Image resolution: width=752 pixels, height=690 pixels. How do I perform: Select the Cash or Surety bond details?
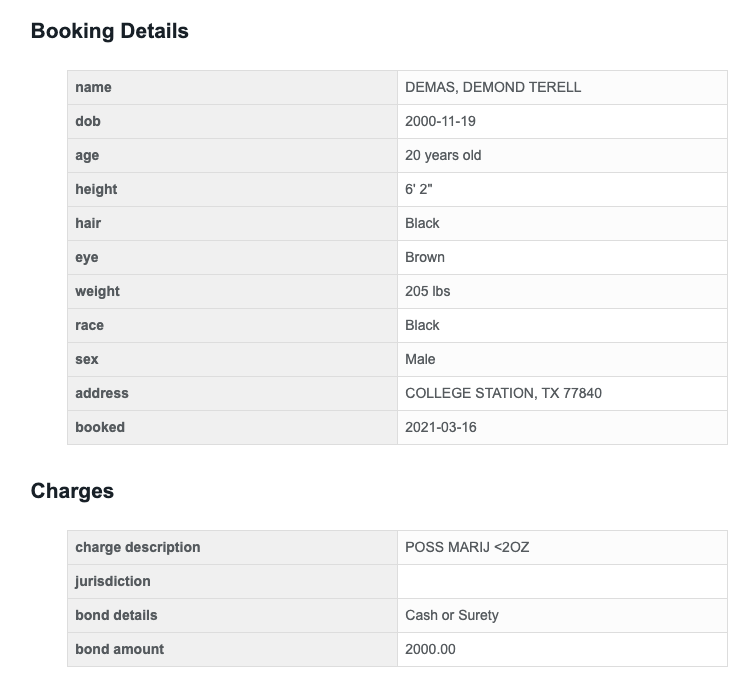pos(451,615)
